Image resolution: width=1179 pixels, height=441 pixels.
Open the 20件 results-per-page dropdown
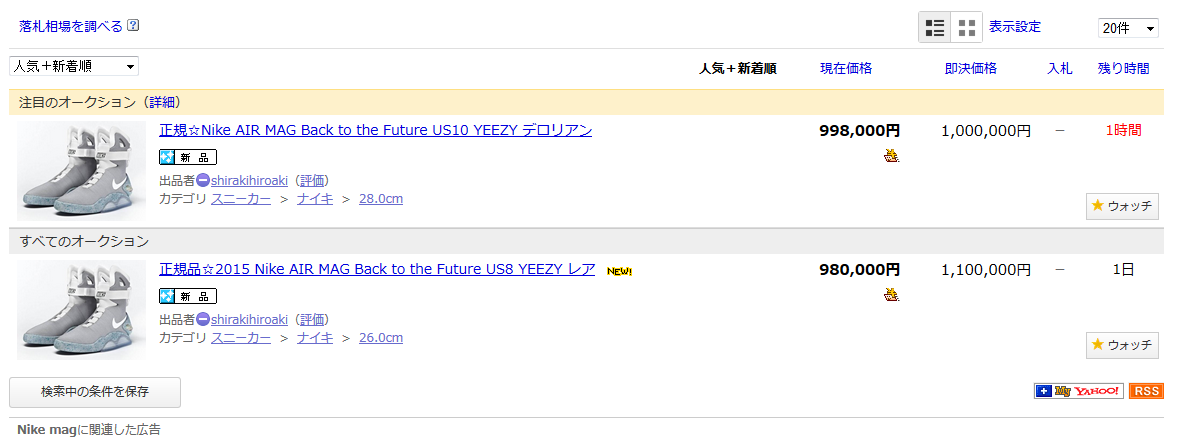click(1128, 28)
